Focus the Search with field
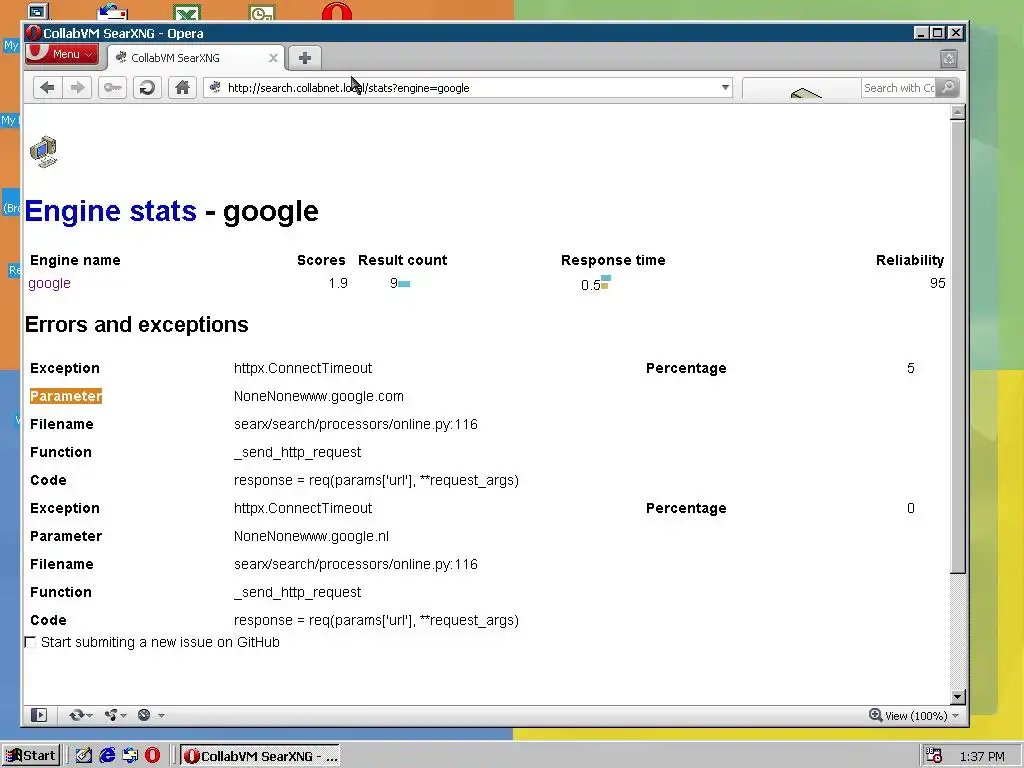 click(x=899, y=88)
